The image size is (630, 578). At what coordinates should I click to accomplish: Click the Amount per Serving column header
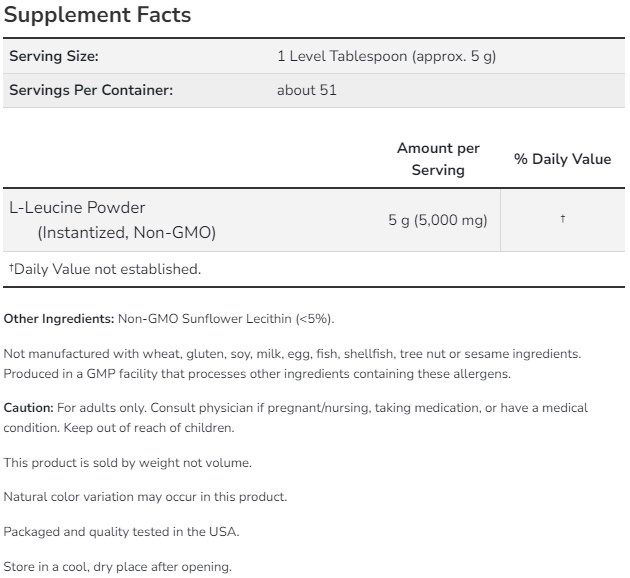point(438,159)
